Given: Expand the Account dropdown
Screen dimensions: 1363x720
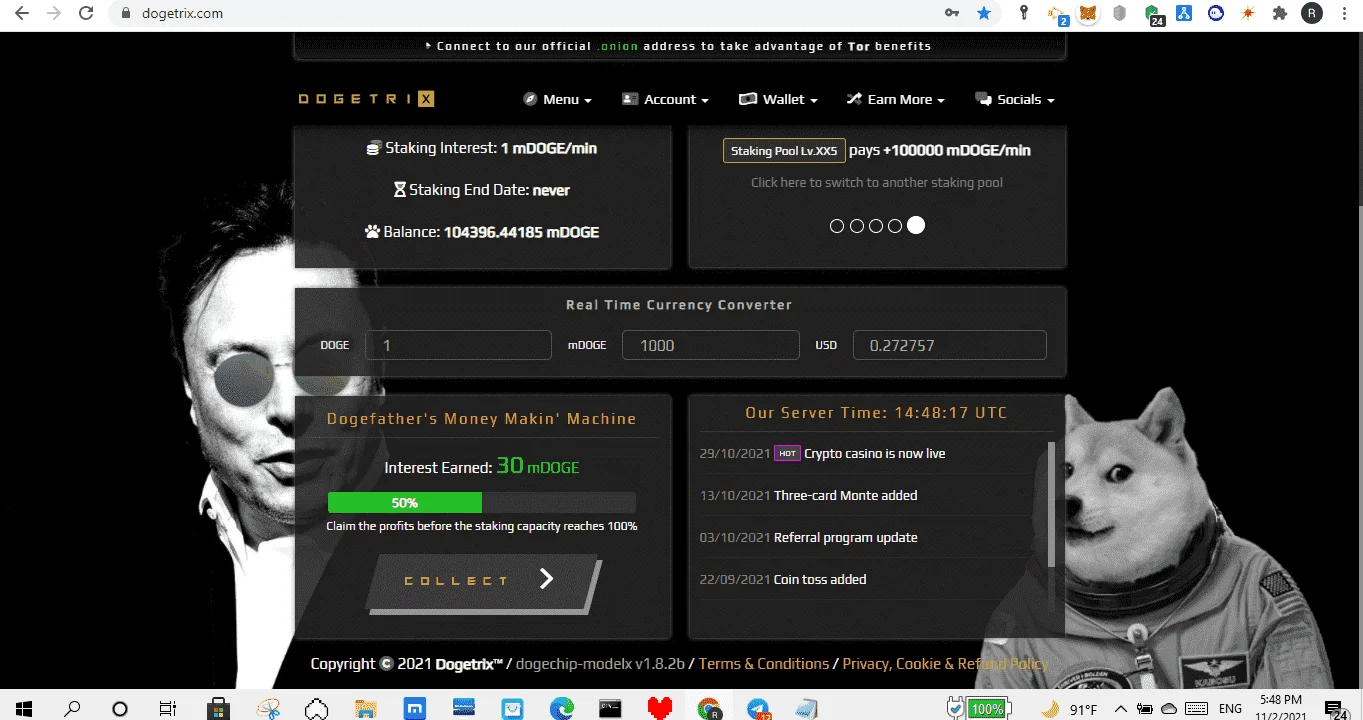Looking at the screenshot, I should point(665,99).
